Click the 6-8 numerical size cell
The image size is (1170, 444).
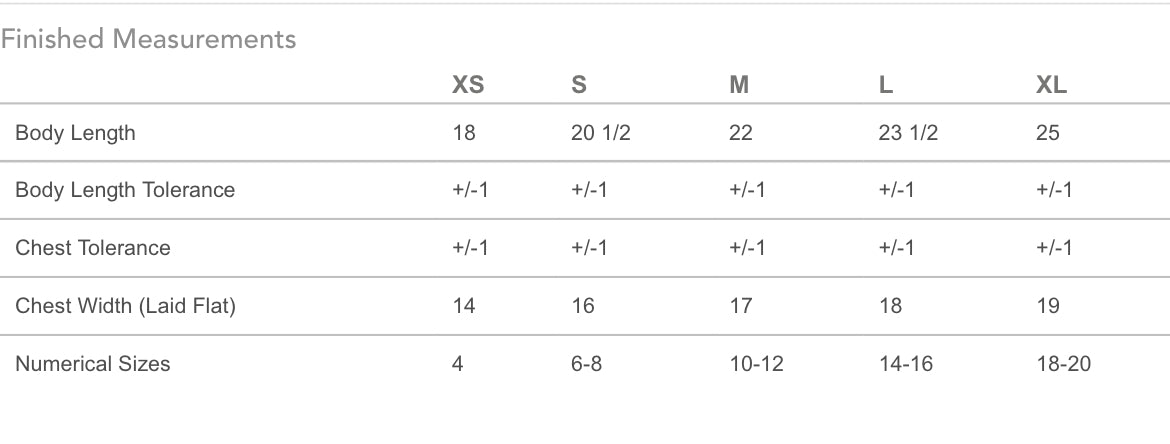click(x=586, y=364)
